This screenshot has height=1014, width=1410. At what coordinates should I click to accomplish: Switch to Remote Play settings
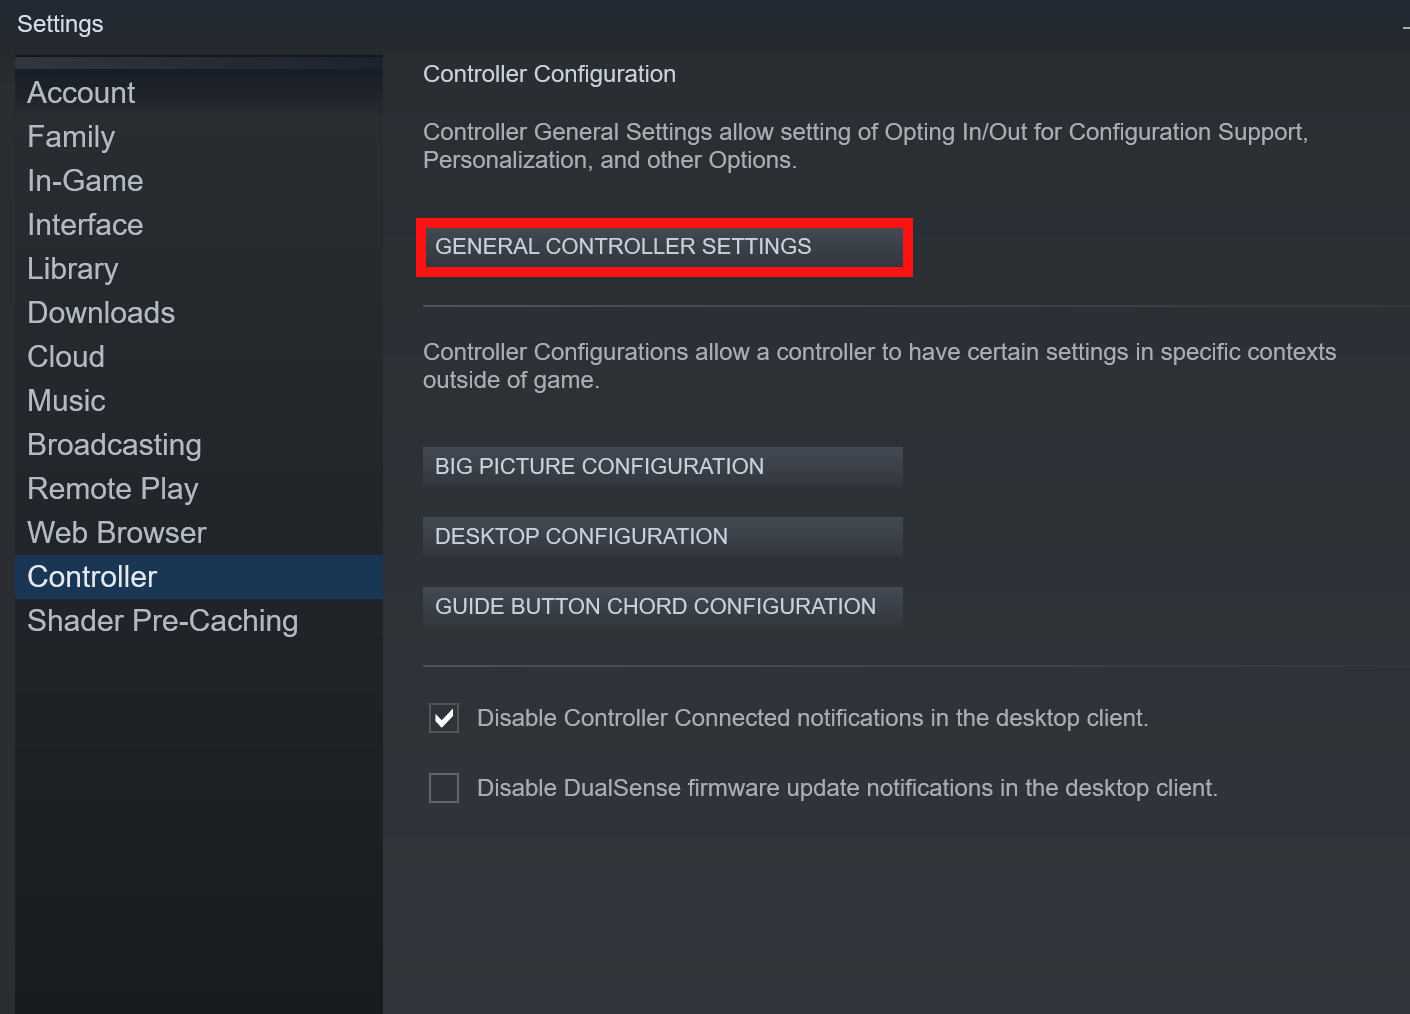[113, 489]
